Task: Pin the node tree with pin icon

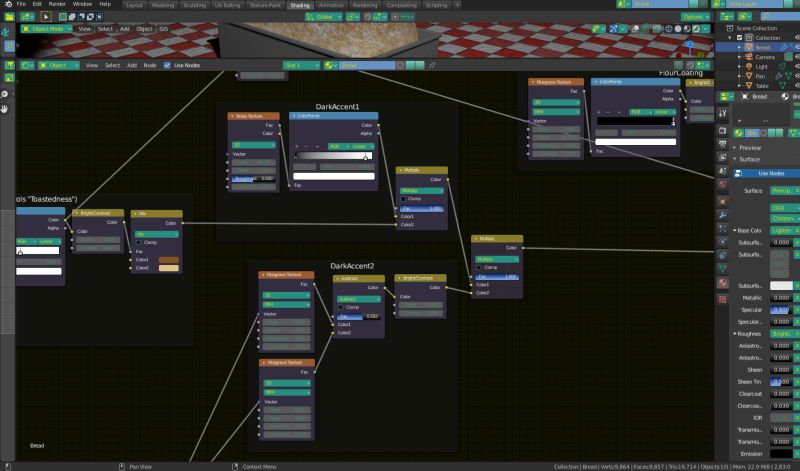Action: pos(432,65)
